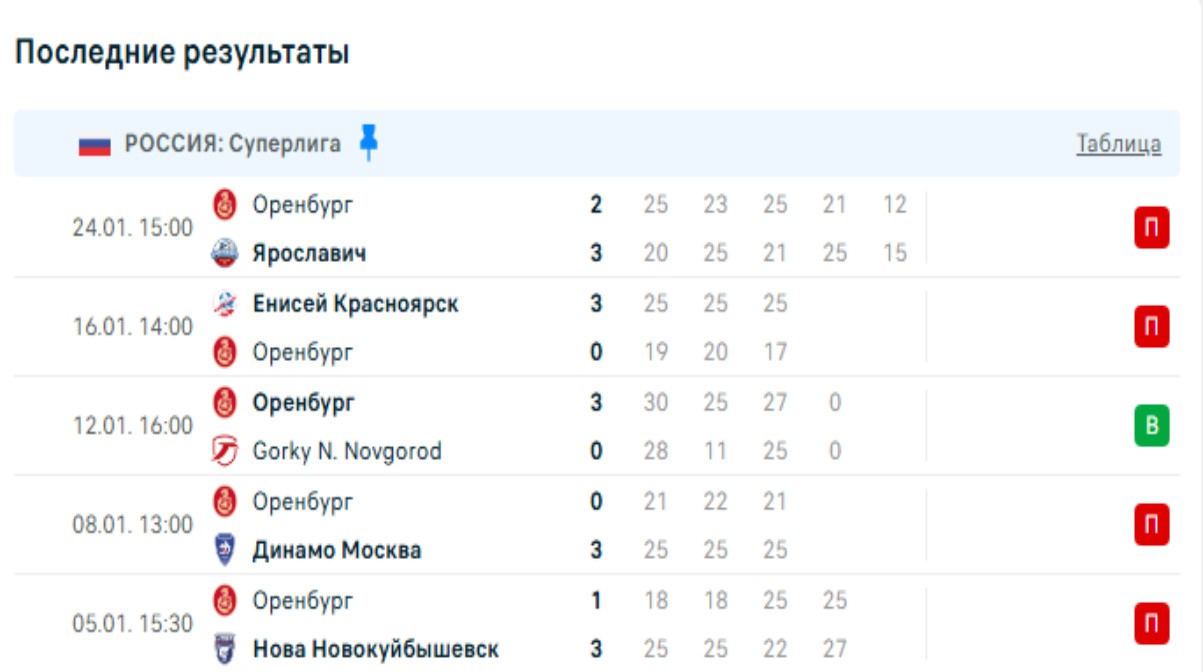Click the Динамо Москва team logo
Screen dimensions: 1203x672
click(x=226, y=550)
